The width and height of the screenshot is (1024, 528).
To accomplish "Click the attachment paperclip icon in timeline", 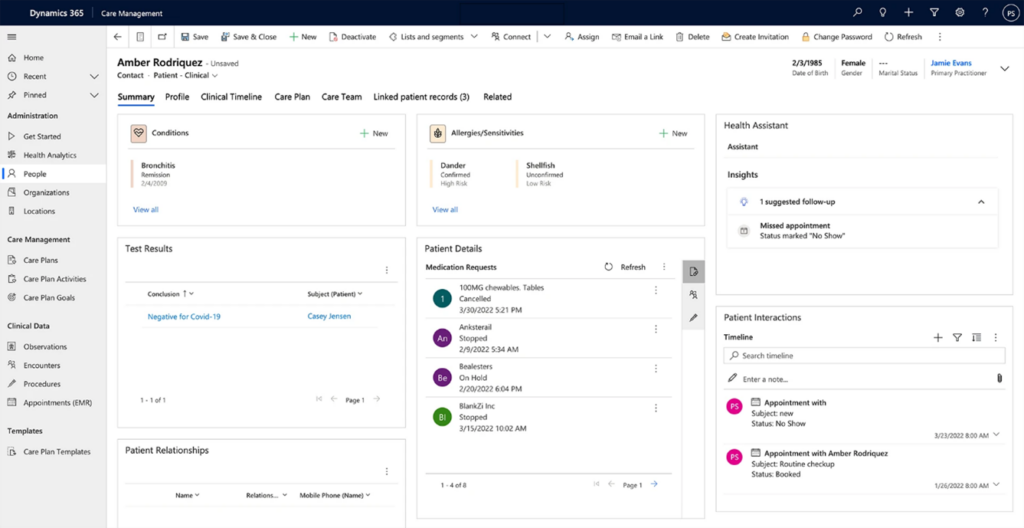I will pos(998,378).
